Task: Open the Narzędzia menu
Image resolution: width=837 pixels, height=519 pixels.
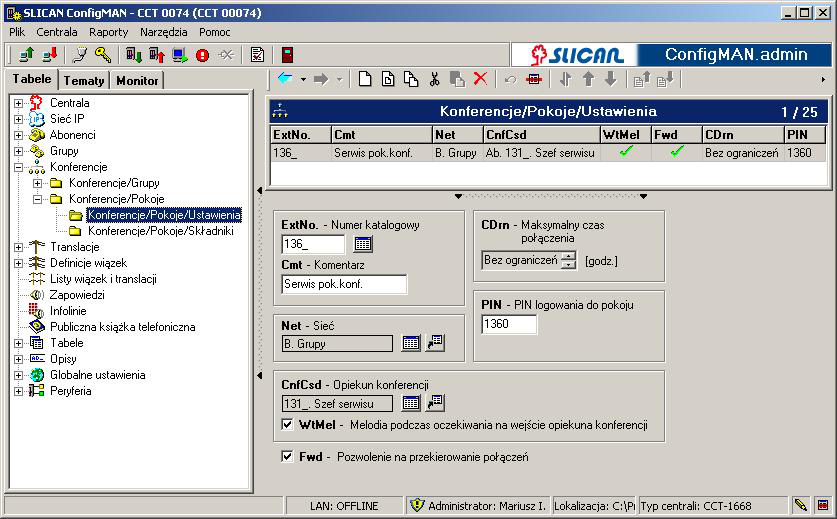Action: coord(163,32)
